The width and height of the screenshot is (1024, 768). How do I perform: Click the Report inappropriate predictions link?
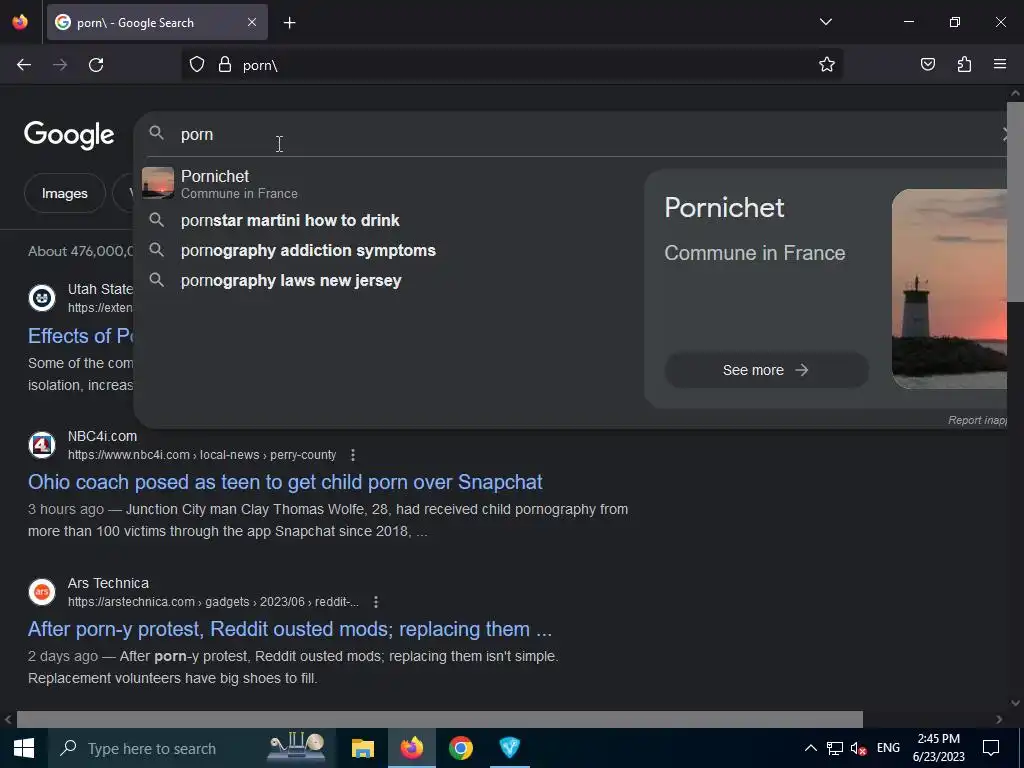coord(977,421)
